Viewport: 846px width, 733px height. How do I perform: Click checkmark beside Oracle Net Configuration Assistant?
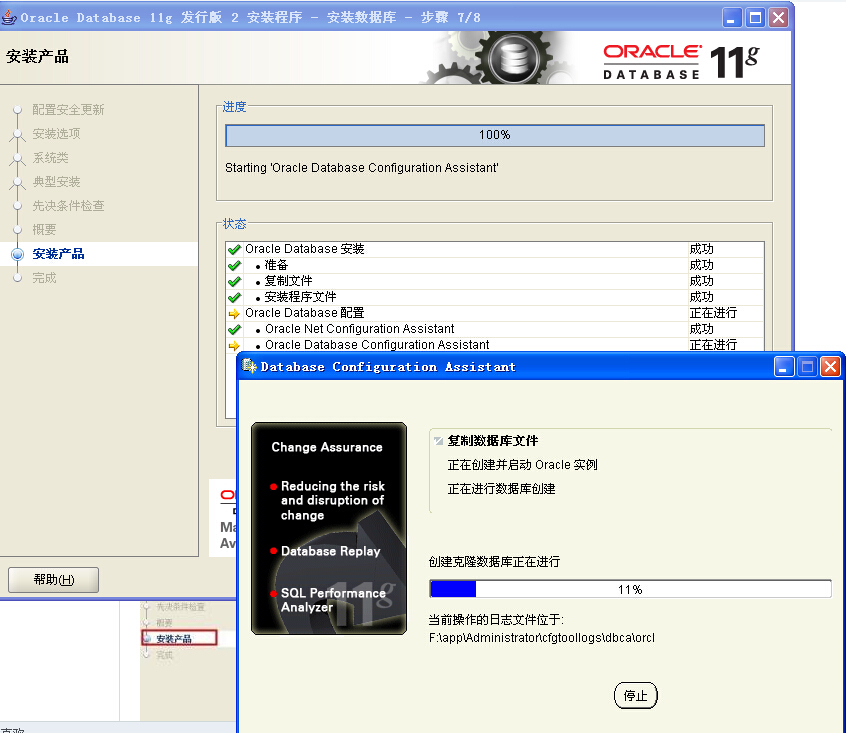tap(234, 329)
